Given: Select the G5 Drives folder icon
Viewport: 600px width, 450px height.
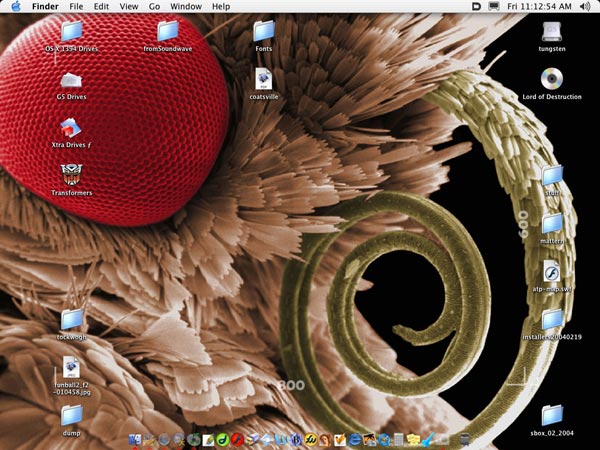Looking at the screenshot, I should point(72,81).
